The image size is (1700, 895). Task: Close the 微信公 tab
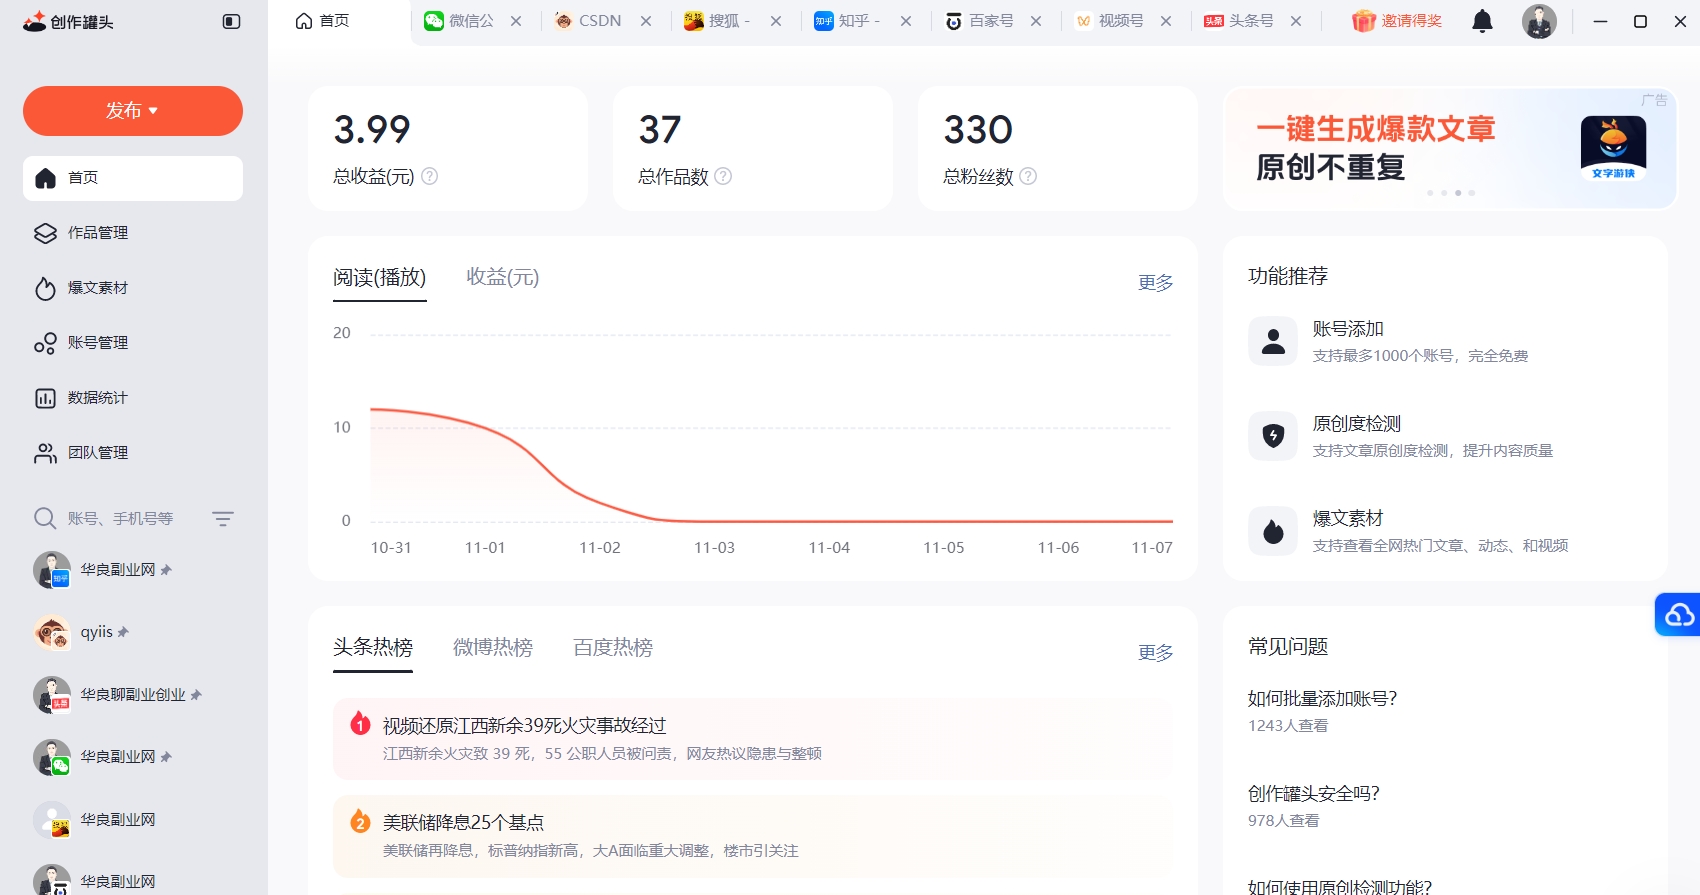coord(516,21)
